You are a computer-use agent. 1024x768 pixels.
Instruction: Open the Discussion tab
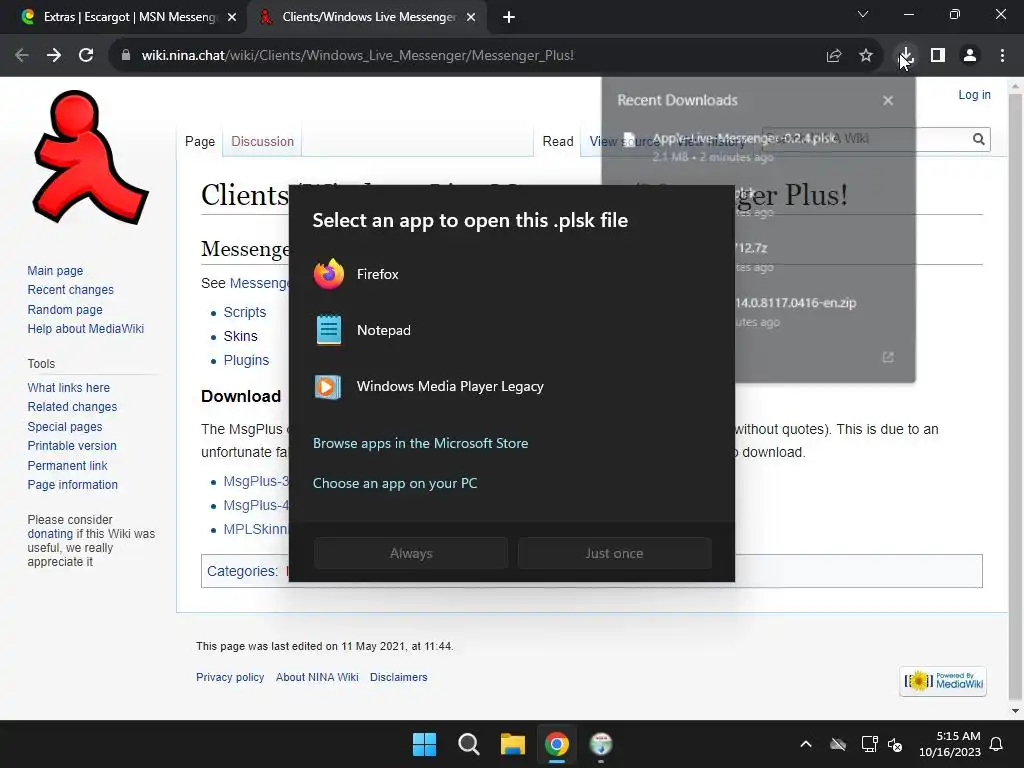263,142
